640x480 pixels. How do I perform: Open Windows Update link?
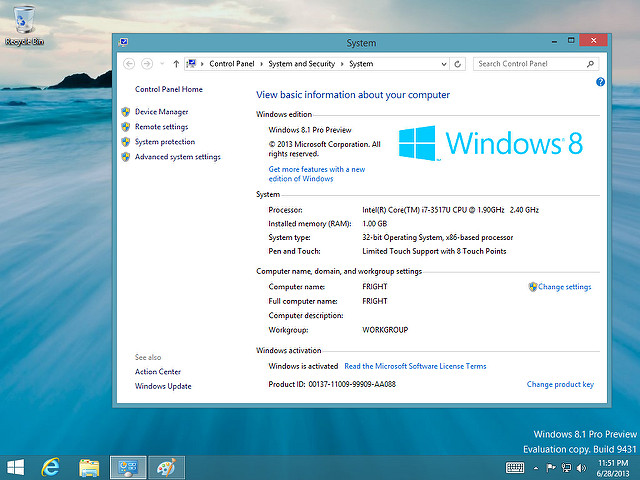[163, 386]
